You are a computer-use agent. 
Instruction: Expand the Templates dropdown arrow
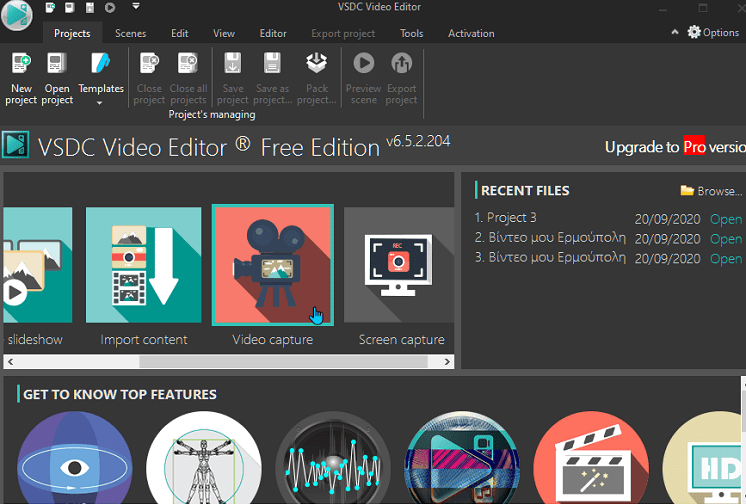99,103
